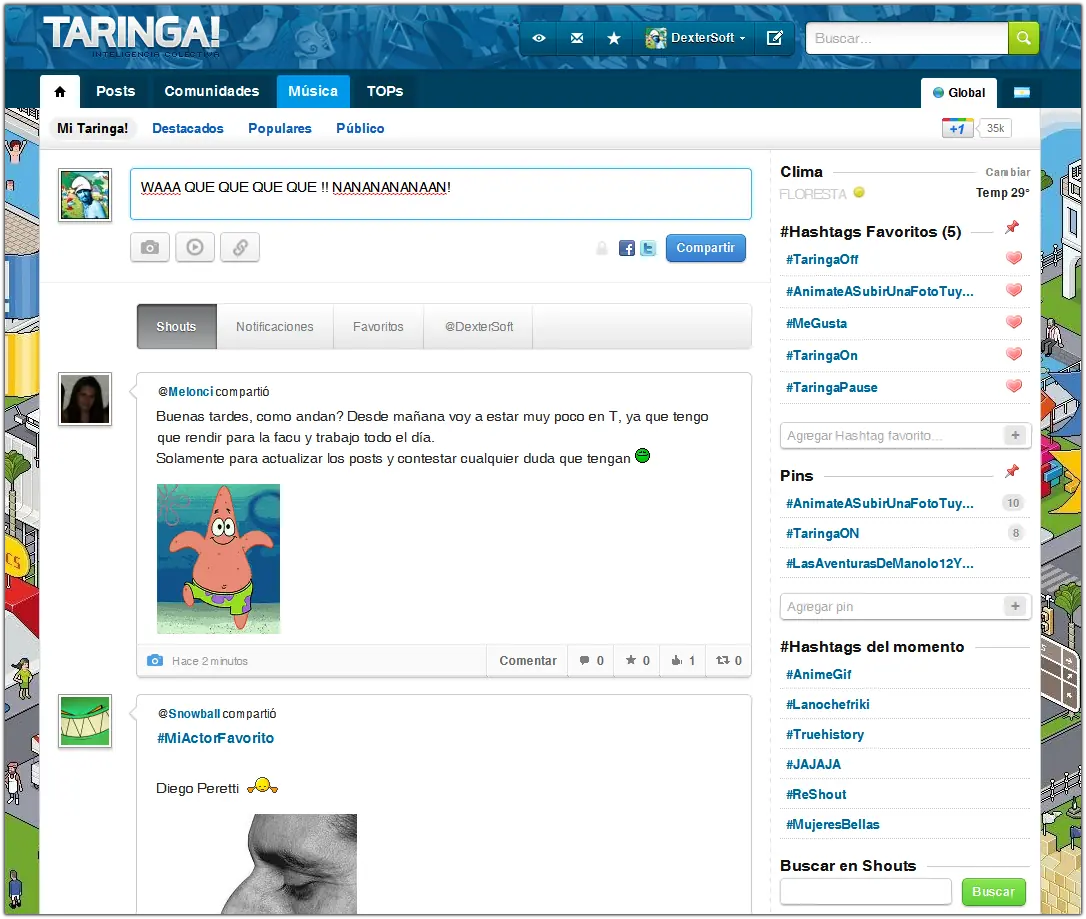The width and height of the screenshot is (1086, 919).
Task: Pin the Hashtags Favoritos panel
Action: [x=1012, y=230]
